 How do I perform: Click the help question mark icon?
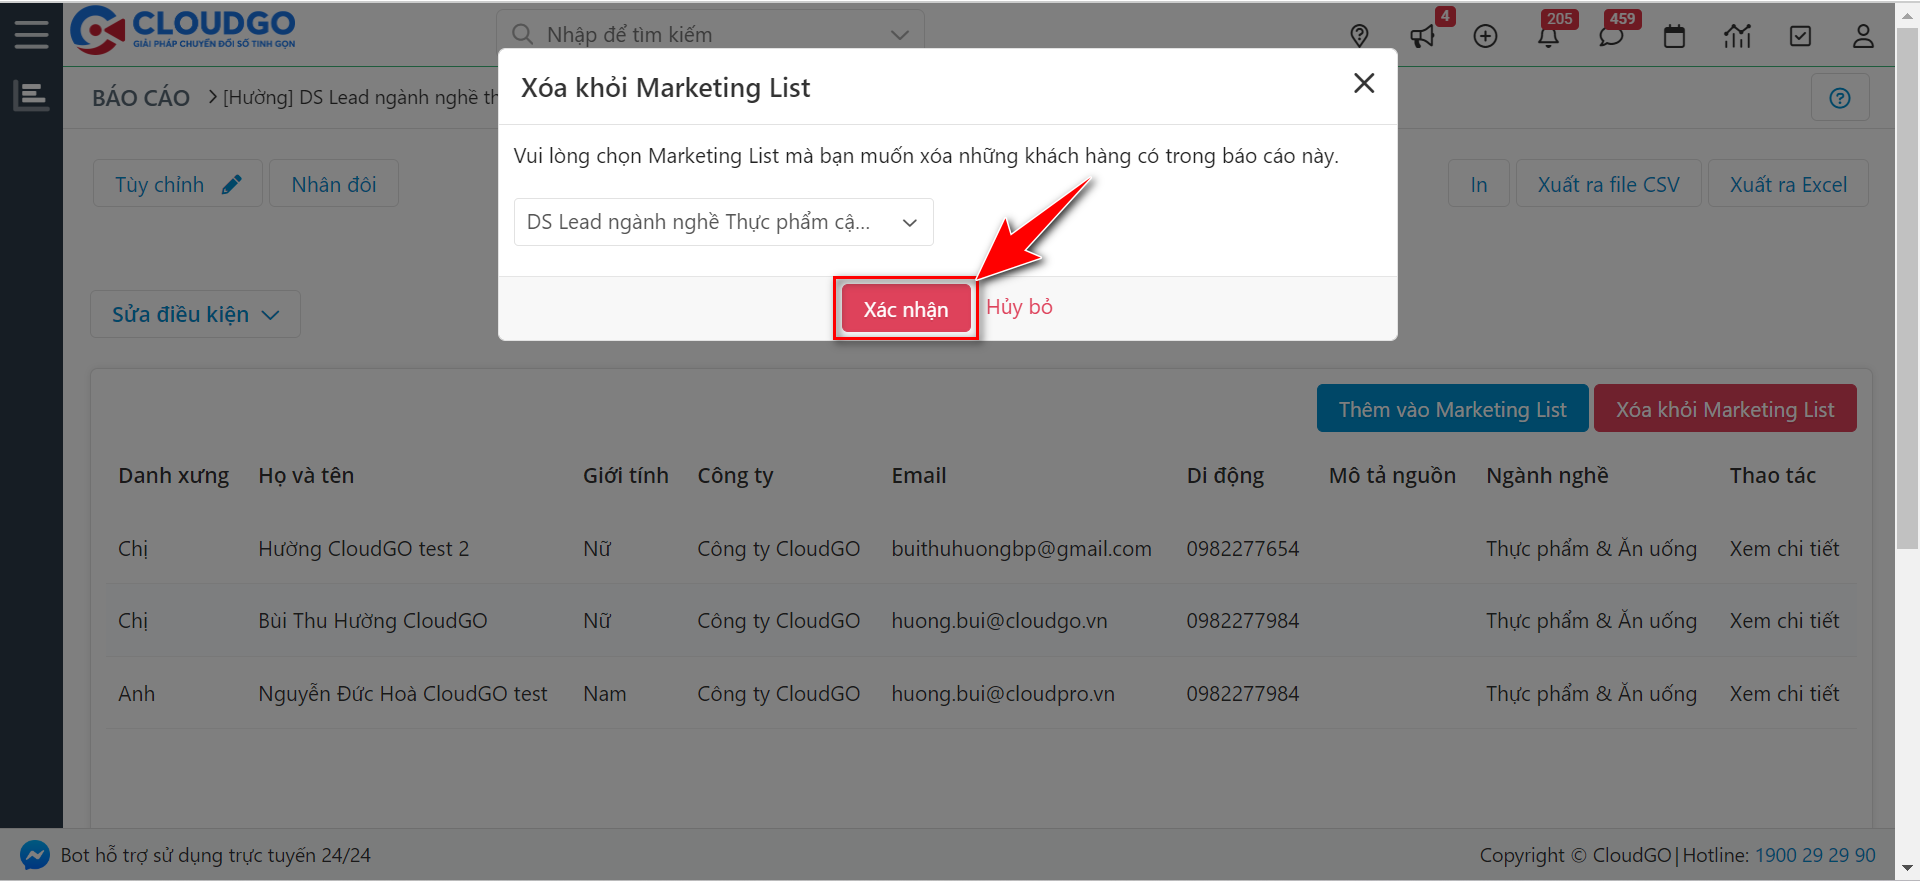coord(1839,98)
